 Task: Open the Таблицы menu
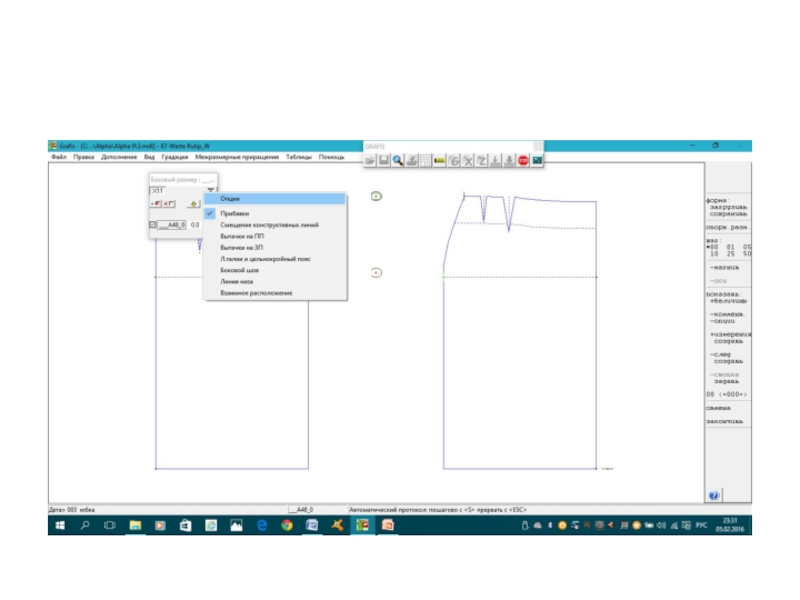tap(298, 157)
